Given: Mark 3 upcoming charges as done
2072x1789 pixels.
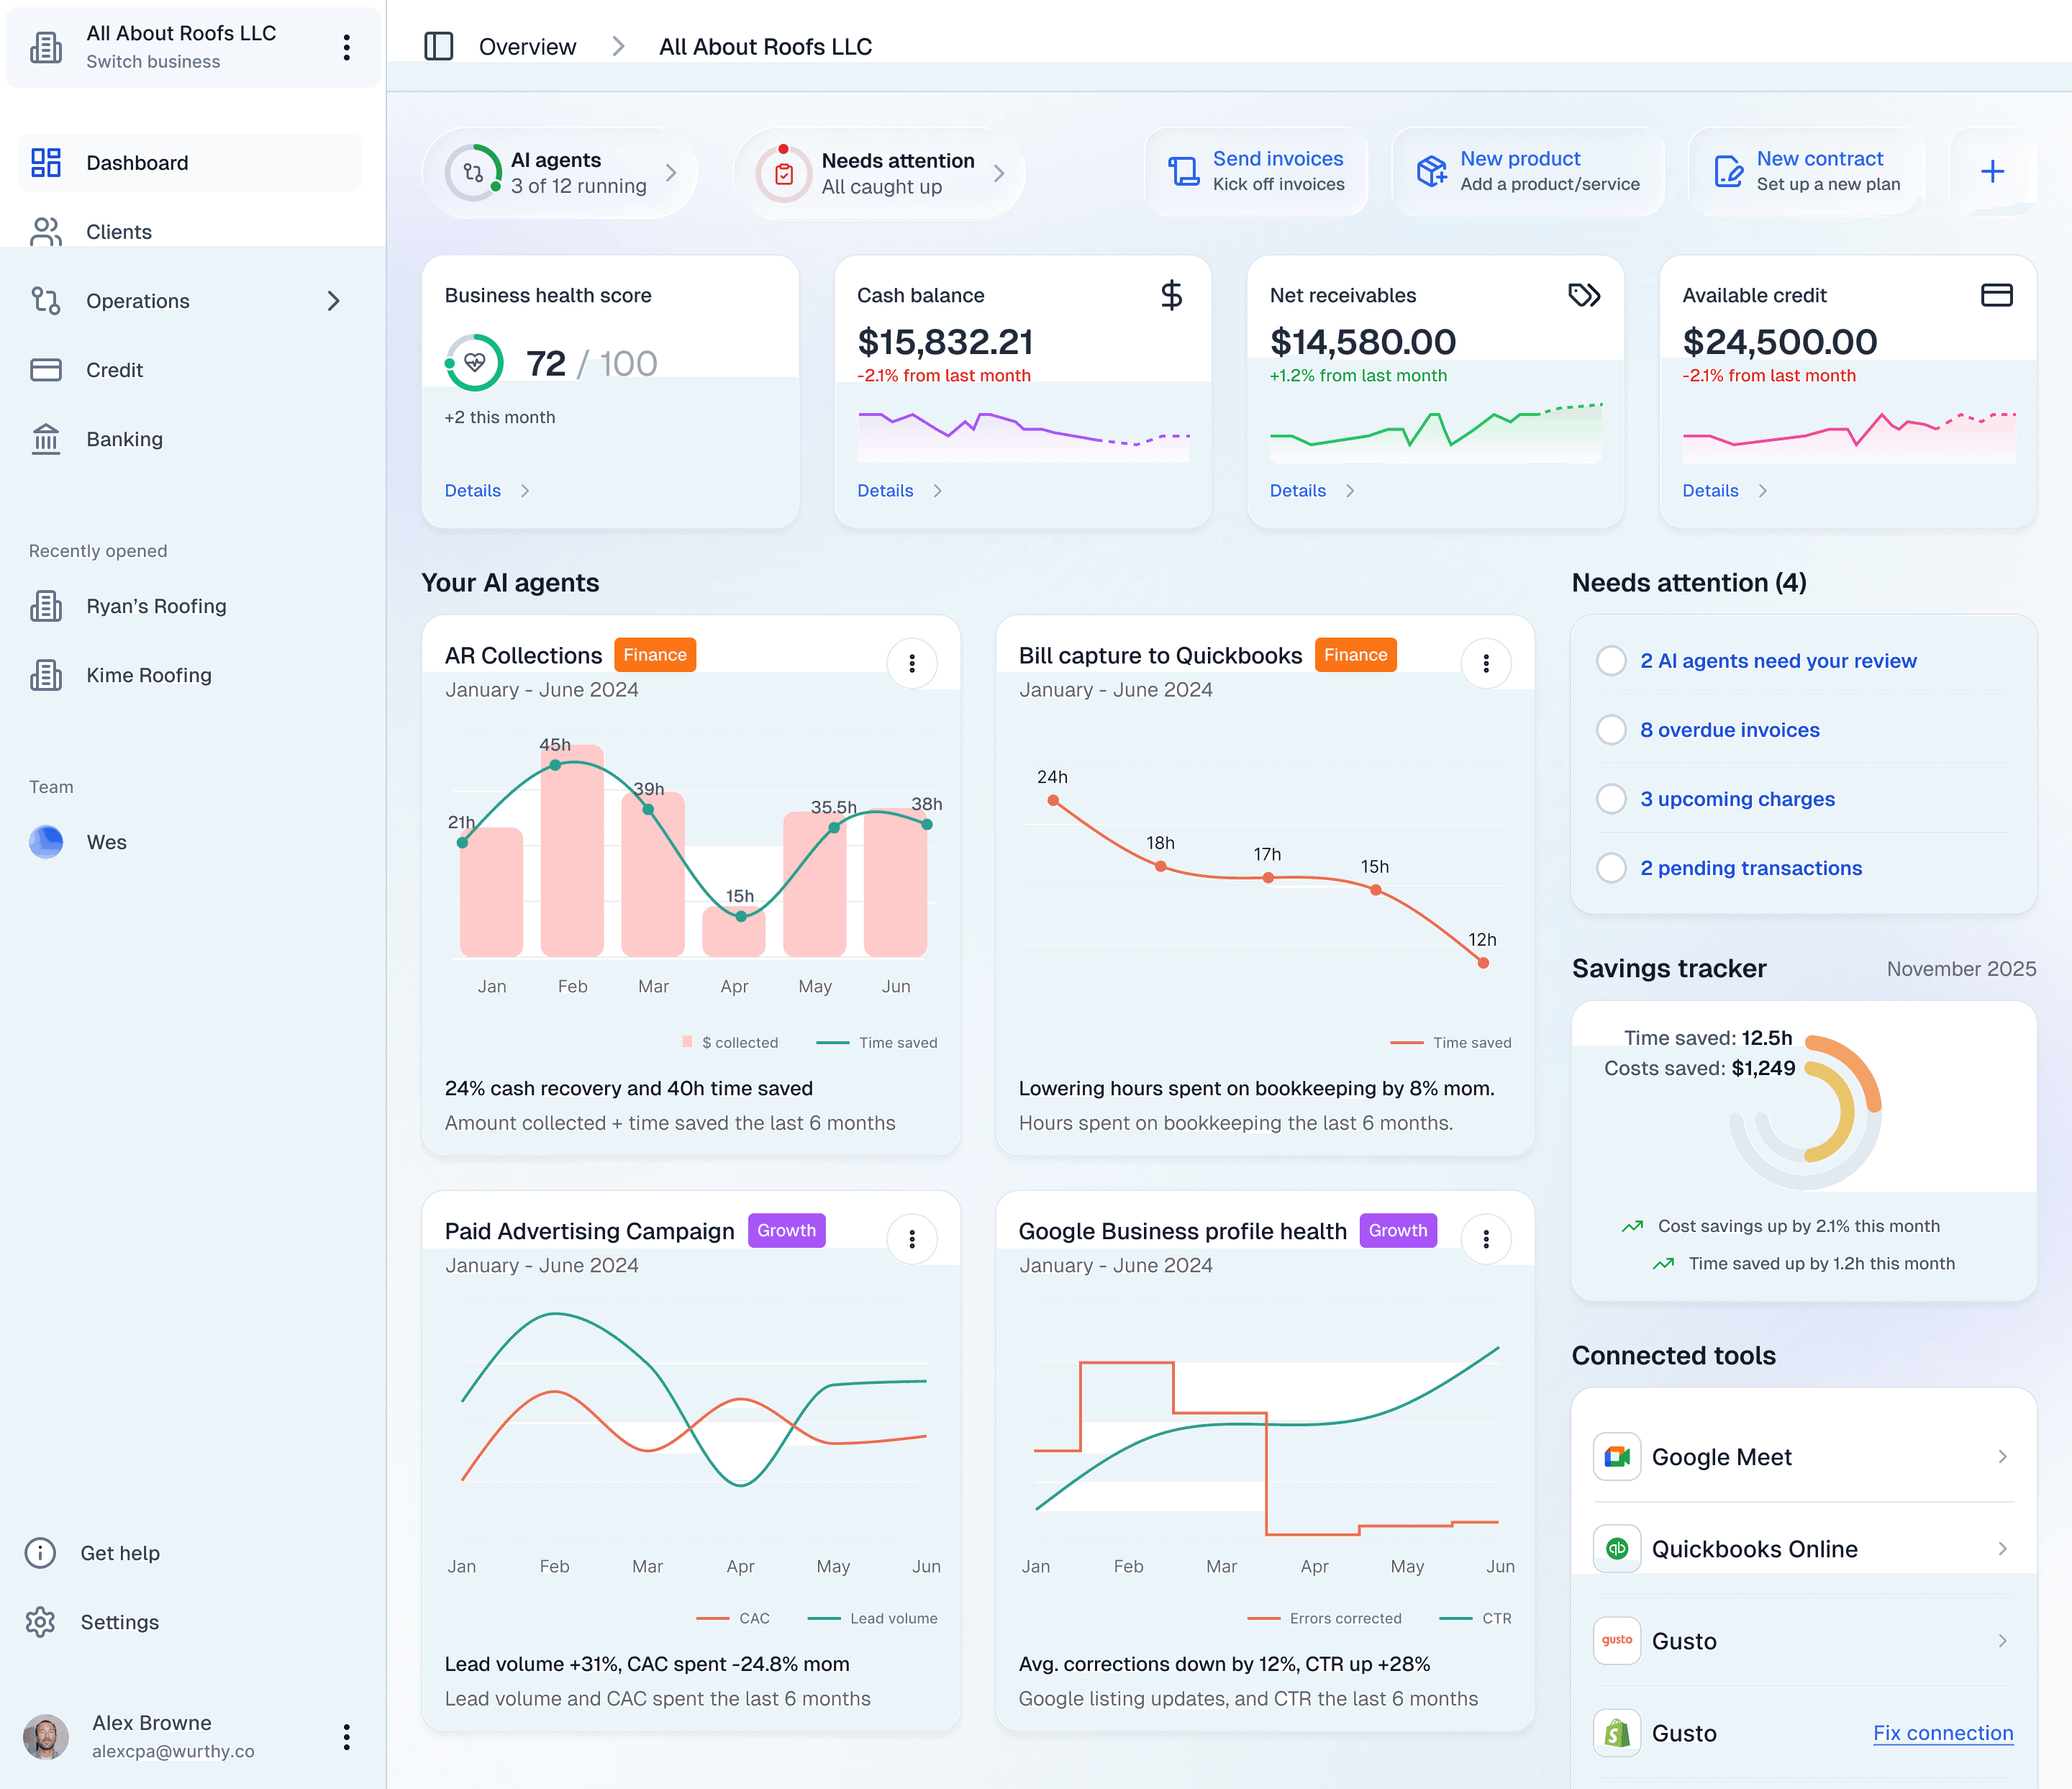Looking at the screenshot, I should point(1610,799).
